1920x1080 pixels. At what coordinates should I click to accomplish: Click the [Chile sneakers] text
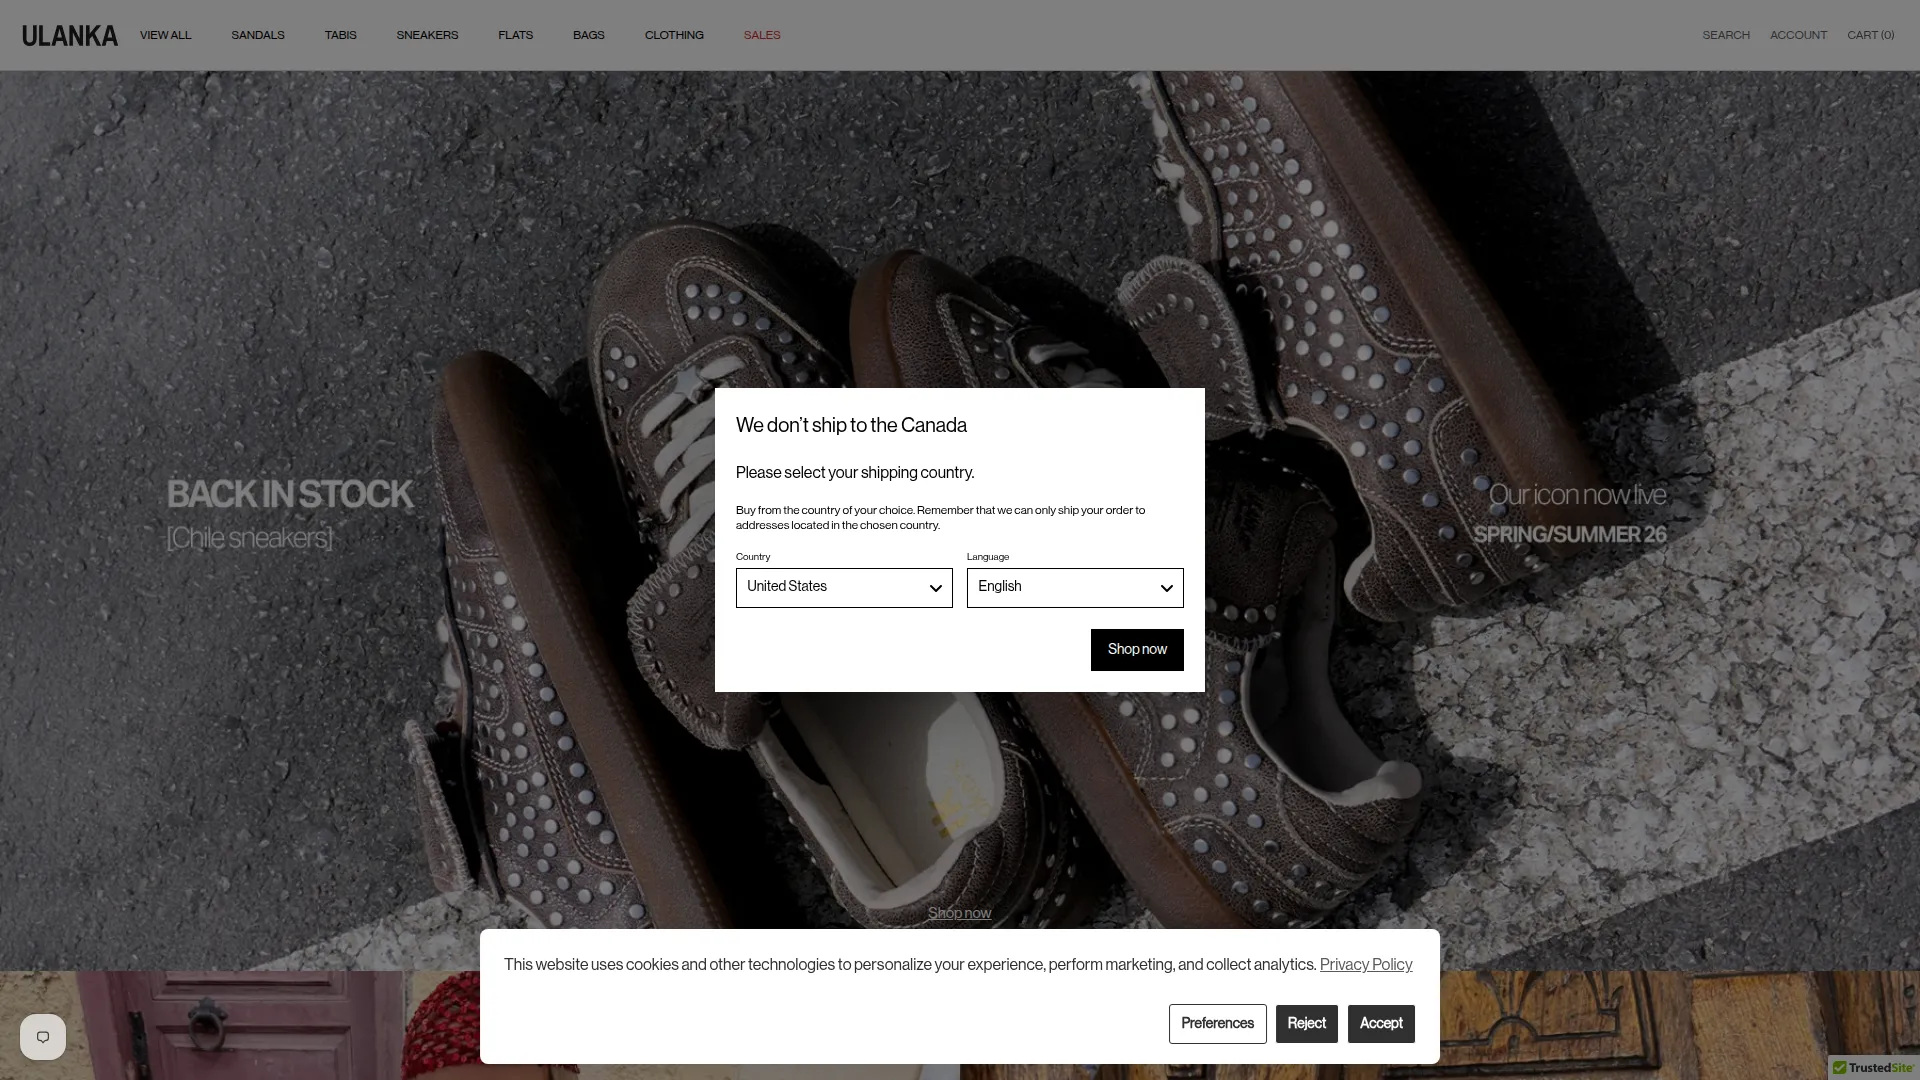click(249, 538)
